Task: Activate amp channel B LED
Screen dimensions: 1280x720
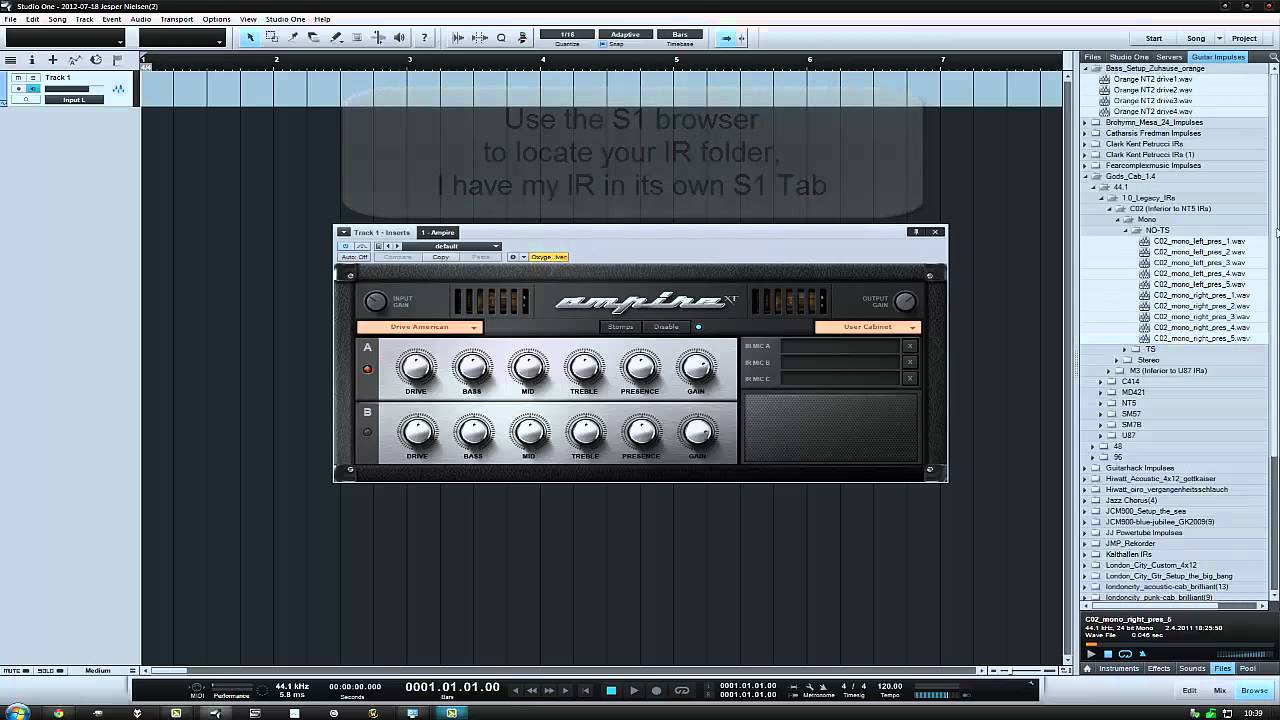Action: (x=367, y=432)
